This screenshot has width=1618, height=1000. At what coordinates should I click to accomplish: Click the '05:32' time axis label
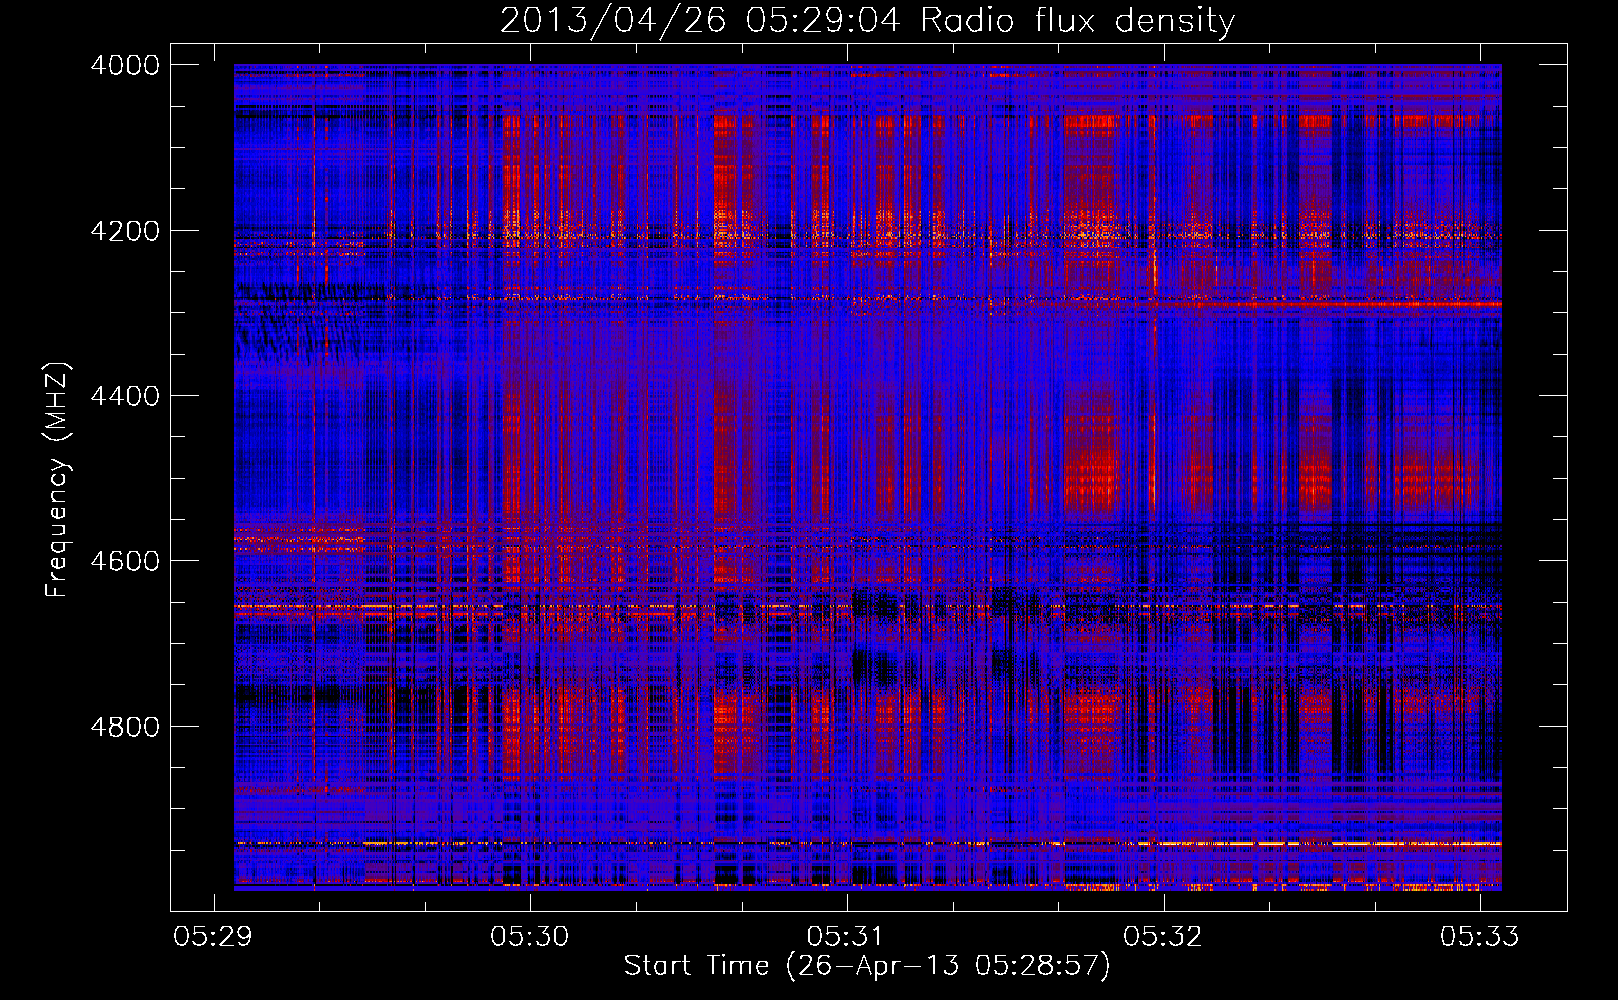[x=1162, y=936]
